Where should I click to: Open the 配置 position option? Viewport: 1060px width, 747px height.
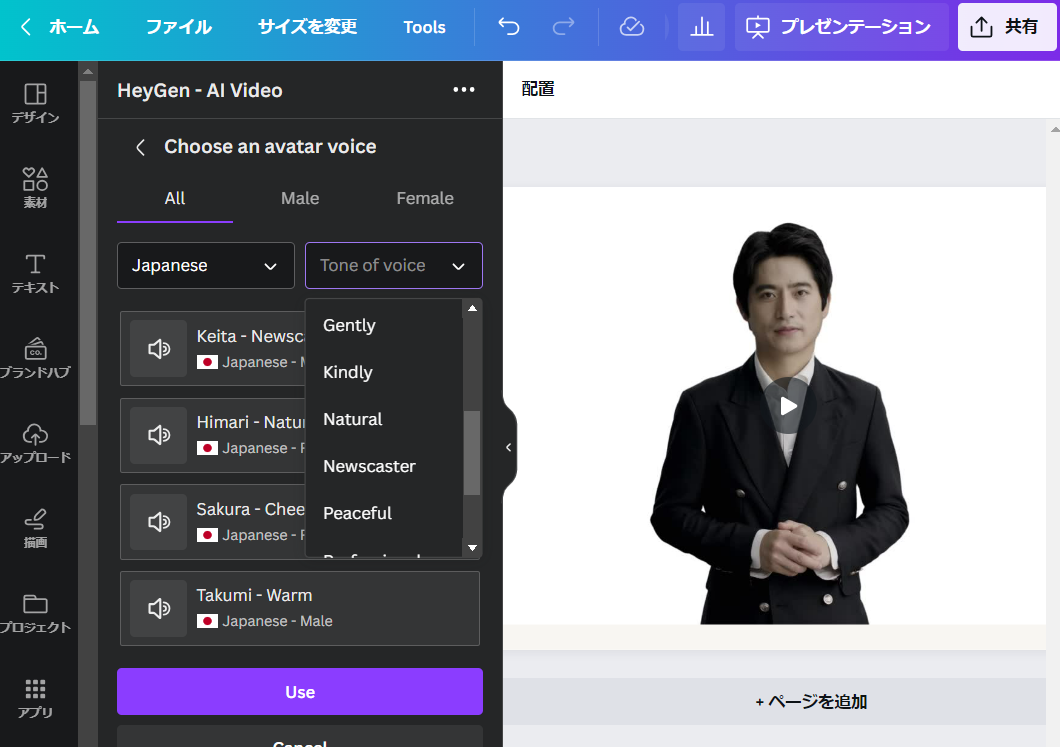point(538,89)
